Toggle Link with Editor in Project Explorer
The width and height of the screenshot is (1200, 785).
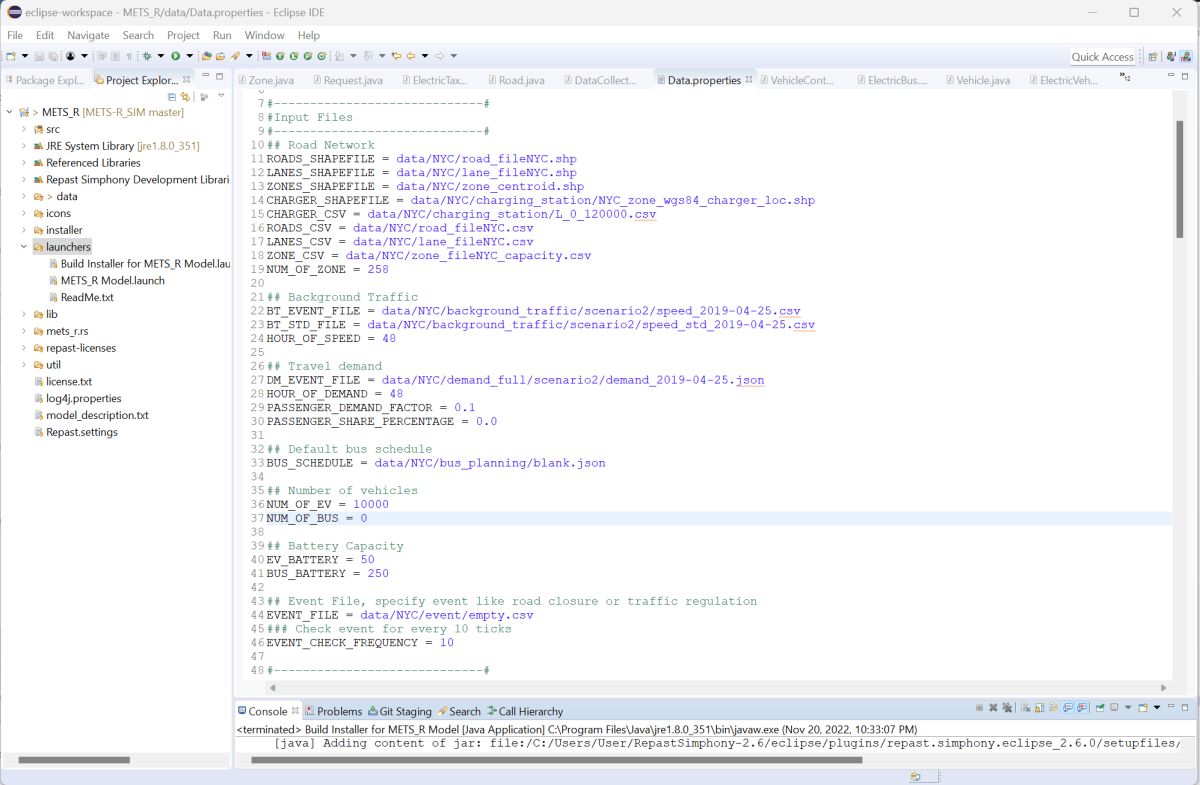(185, 96)
